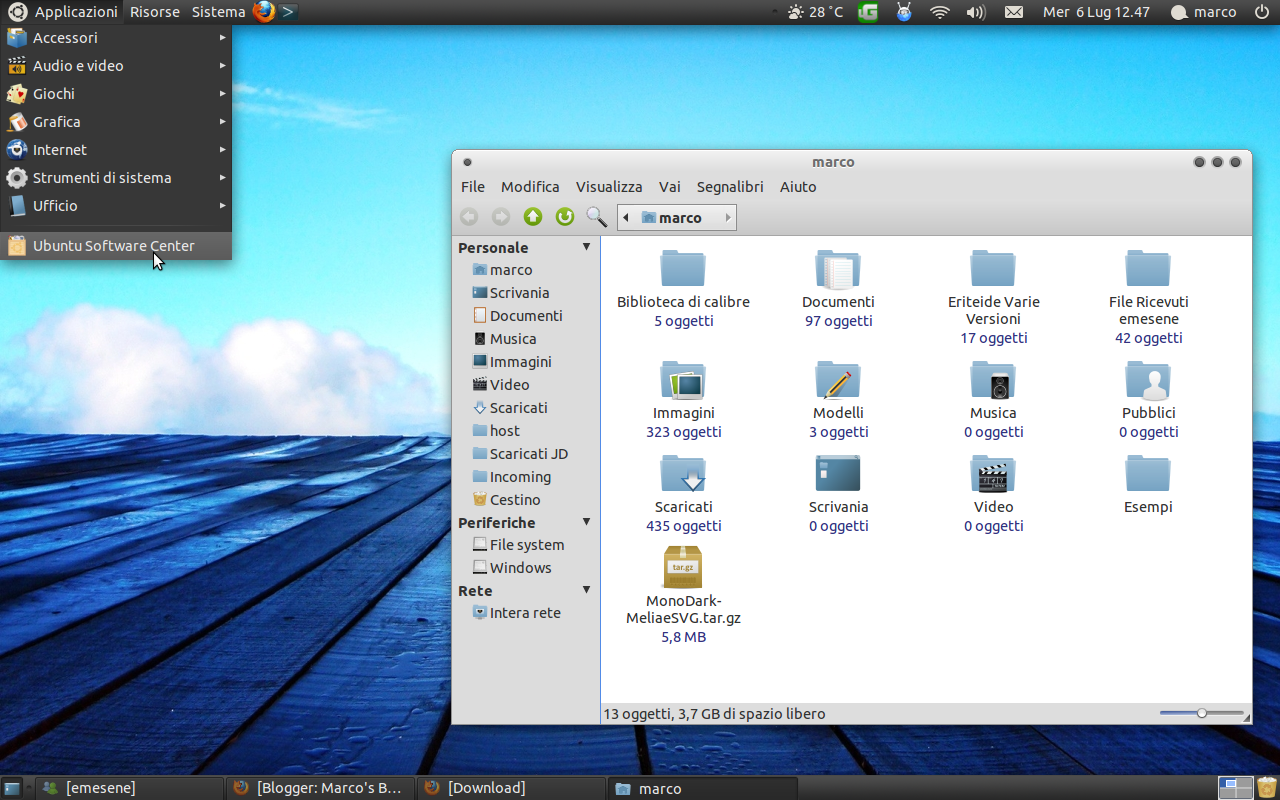Open the Visualizza menu

click(x=608, y=187)
